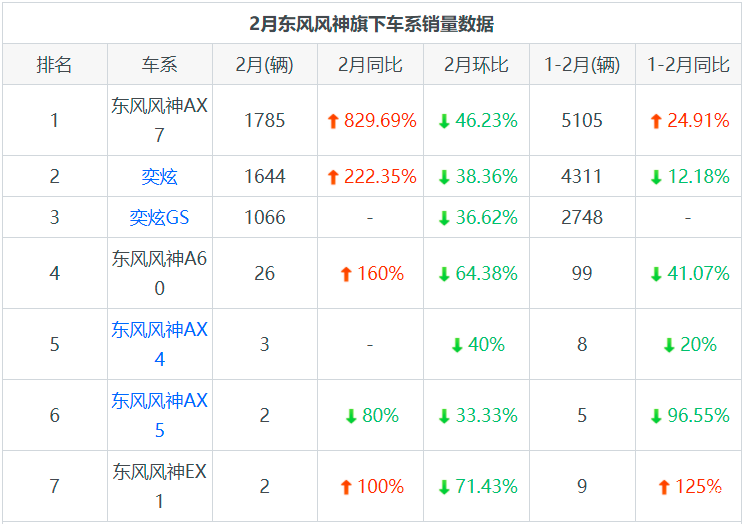Click the red up arrow beside 222.35%
This screenshot has width=744, height=524.
[x=333, y=177]
